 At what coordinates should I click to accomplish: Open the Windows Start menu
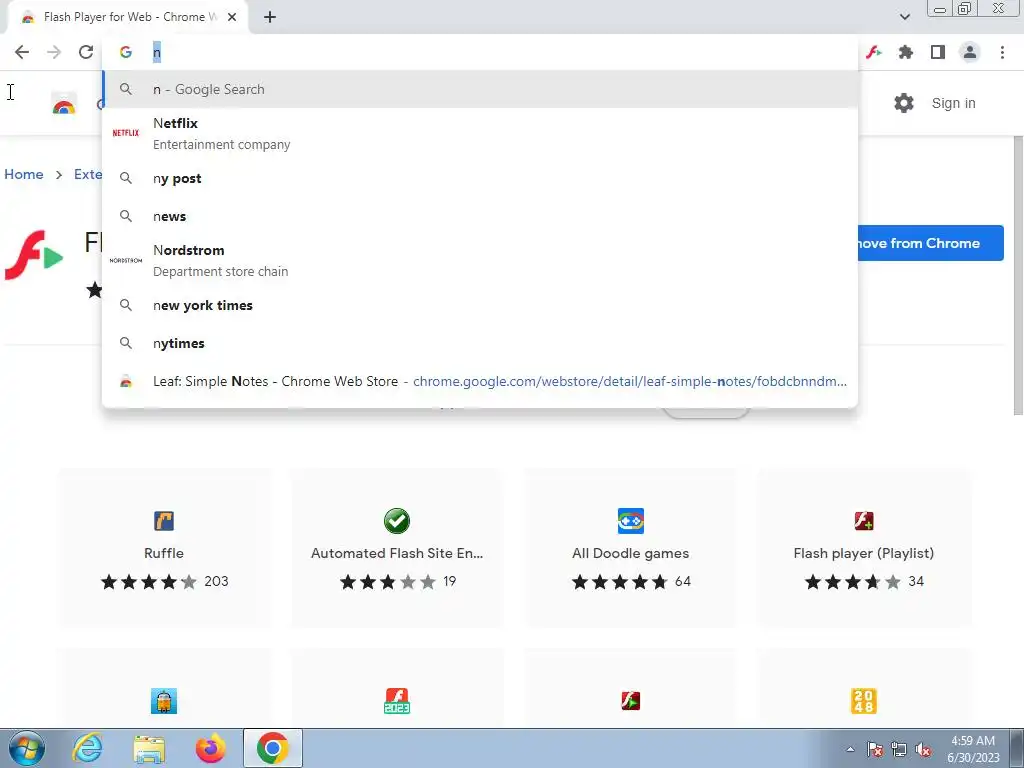26,748
